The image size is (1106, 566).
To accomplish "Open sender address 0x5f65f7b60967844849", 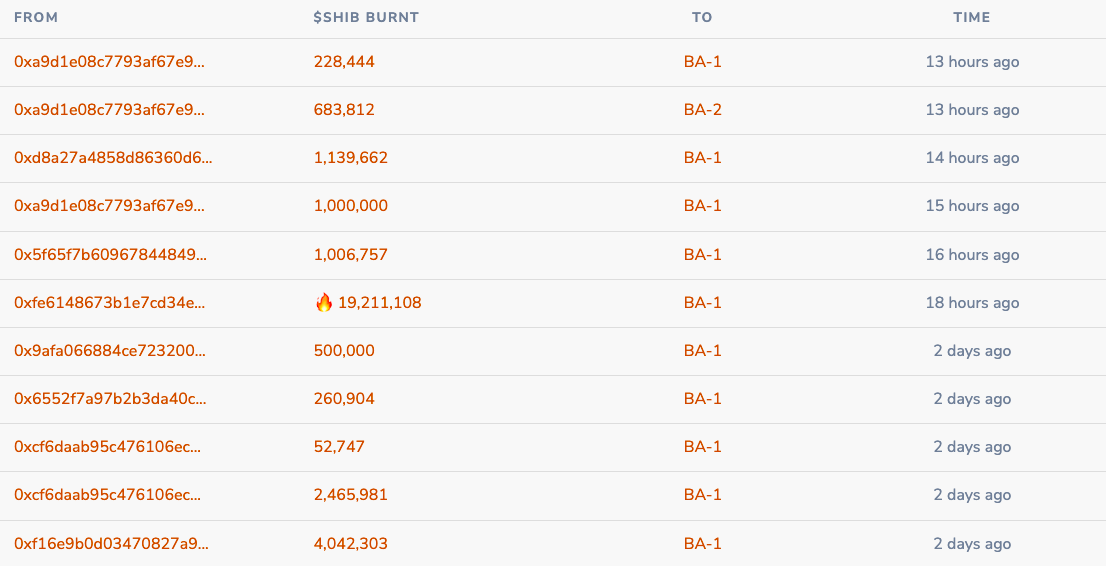I will [x=111, y=255].
